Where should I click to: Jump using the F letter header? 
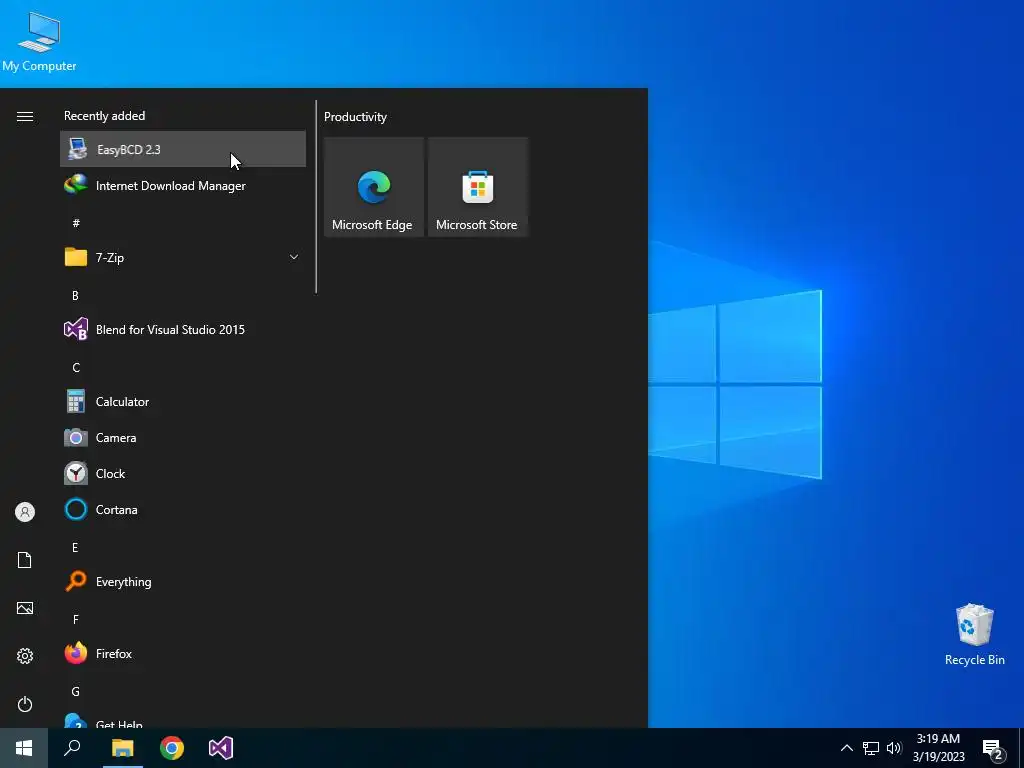pyautogui.click(x=76, y=619)
